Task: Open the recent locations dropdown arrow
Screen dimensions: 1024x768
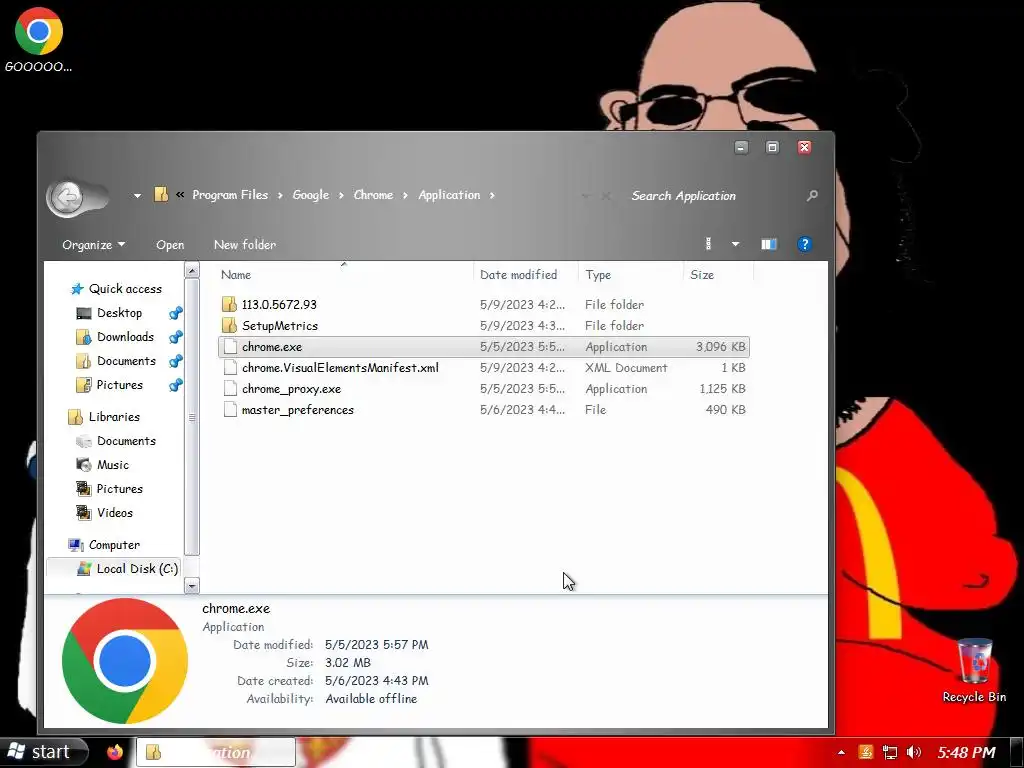Action: 137,195
